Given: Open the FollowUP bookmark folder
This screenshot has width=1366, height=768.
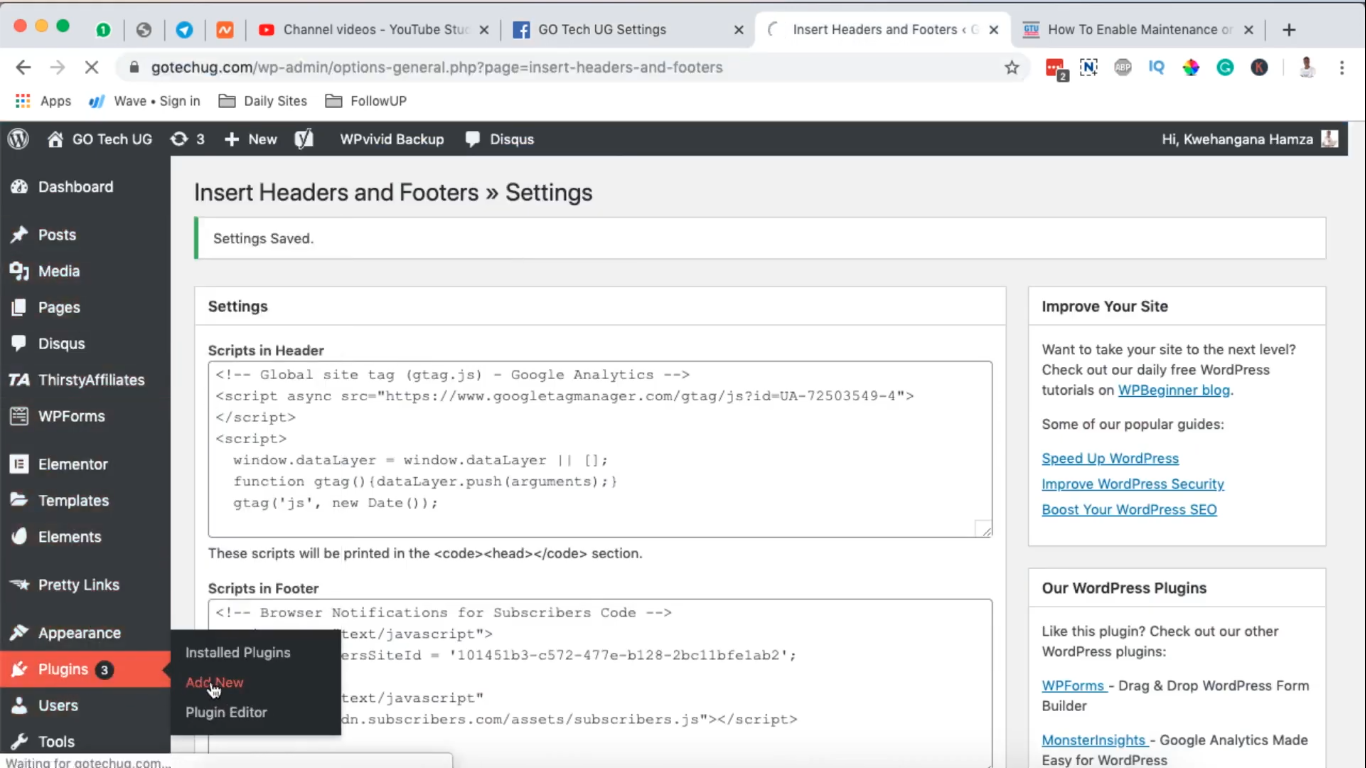Looking at the screenshot, I should click(365, 101).
